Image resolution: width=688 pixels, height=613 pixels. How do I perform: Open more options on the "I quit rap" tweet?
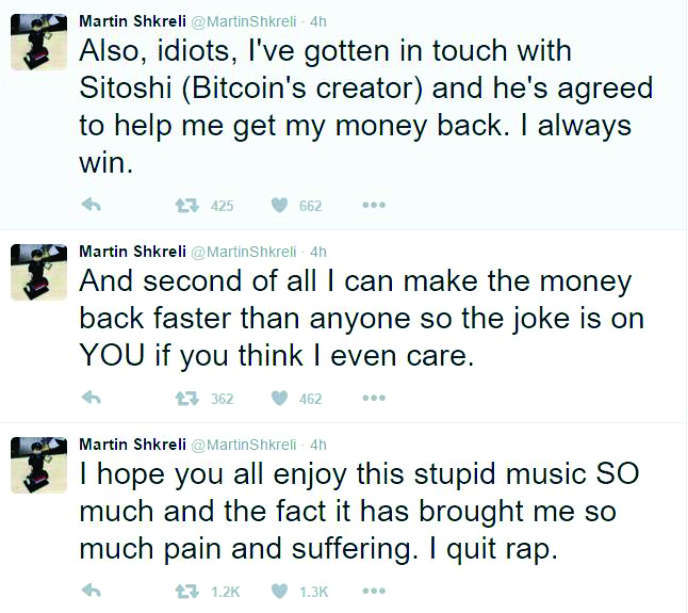point(373,591)
